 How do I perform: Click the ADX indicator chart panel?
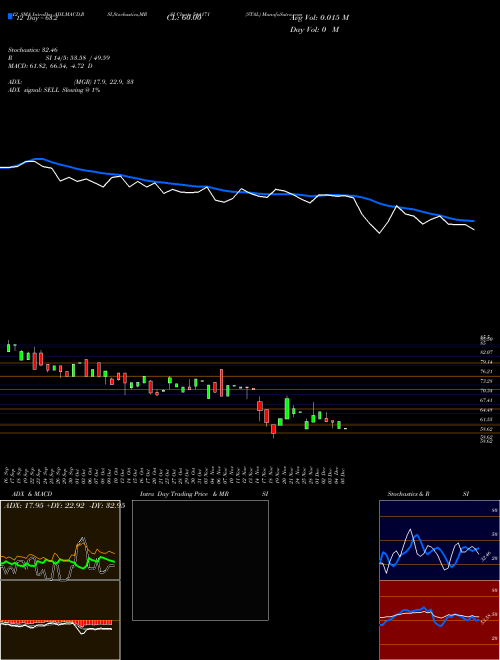[60, 540]
